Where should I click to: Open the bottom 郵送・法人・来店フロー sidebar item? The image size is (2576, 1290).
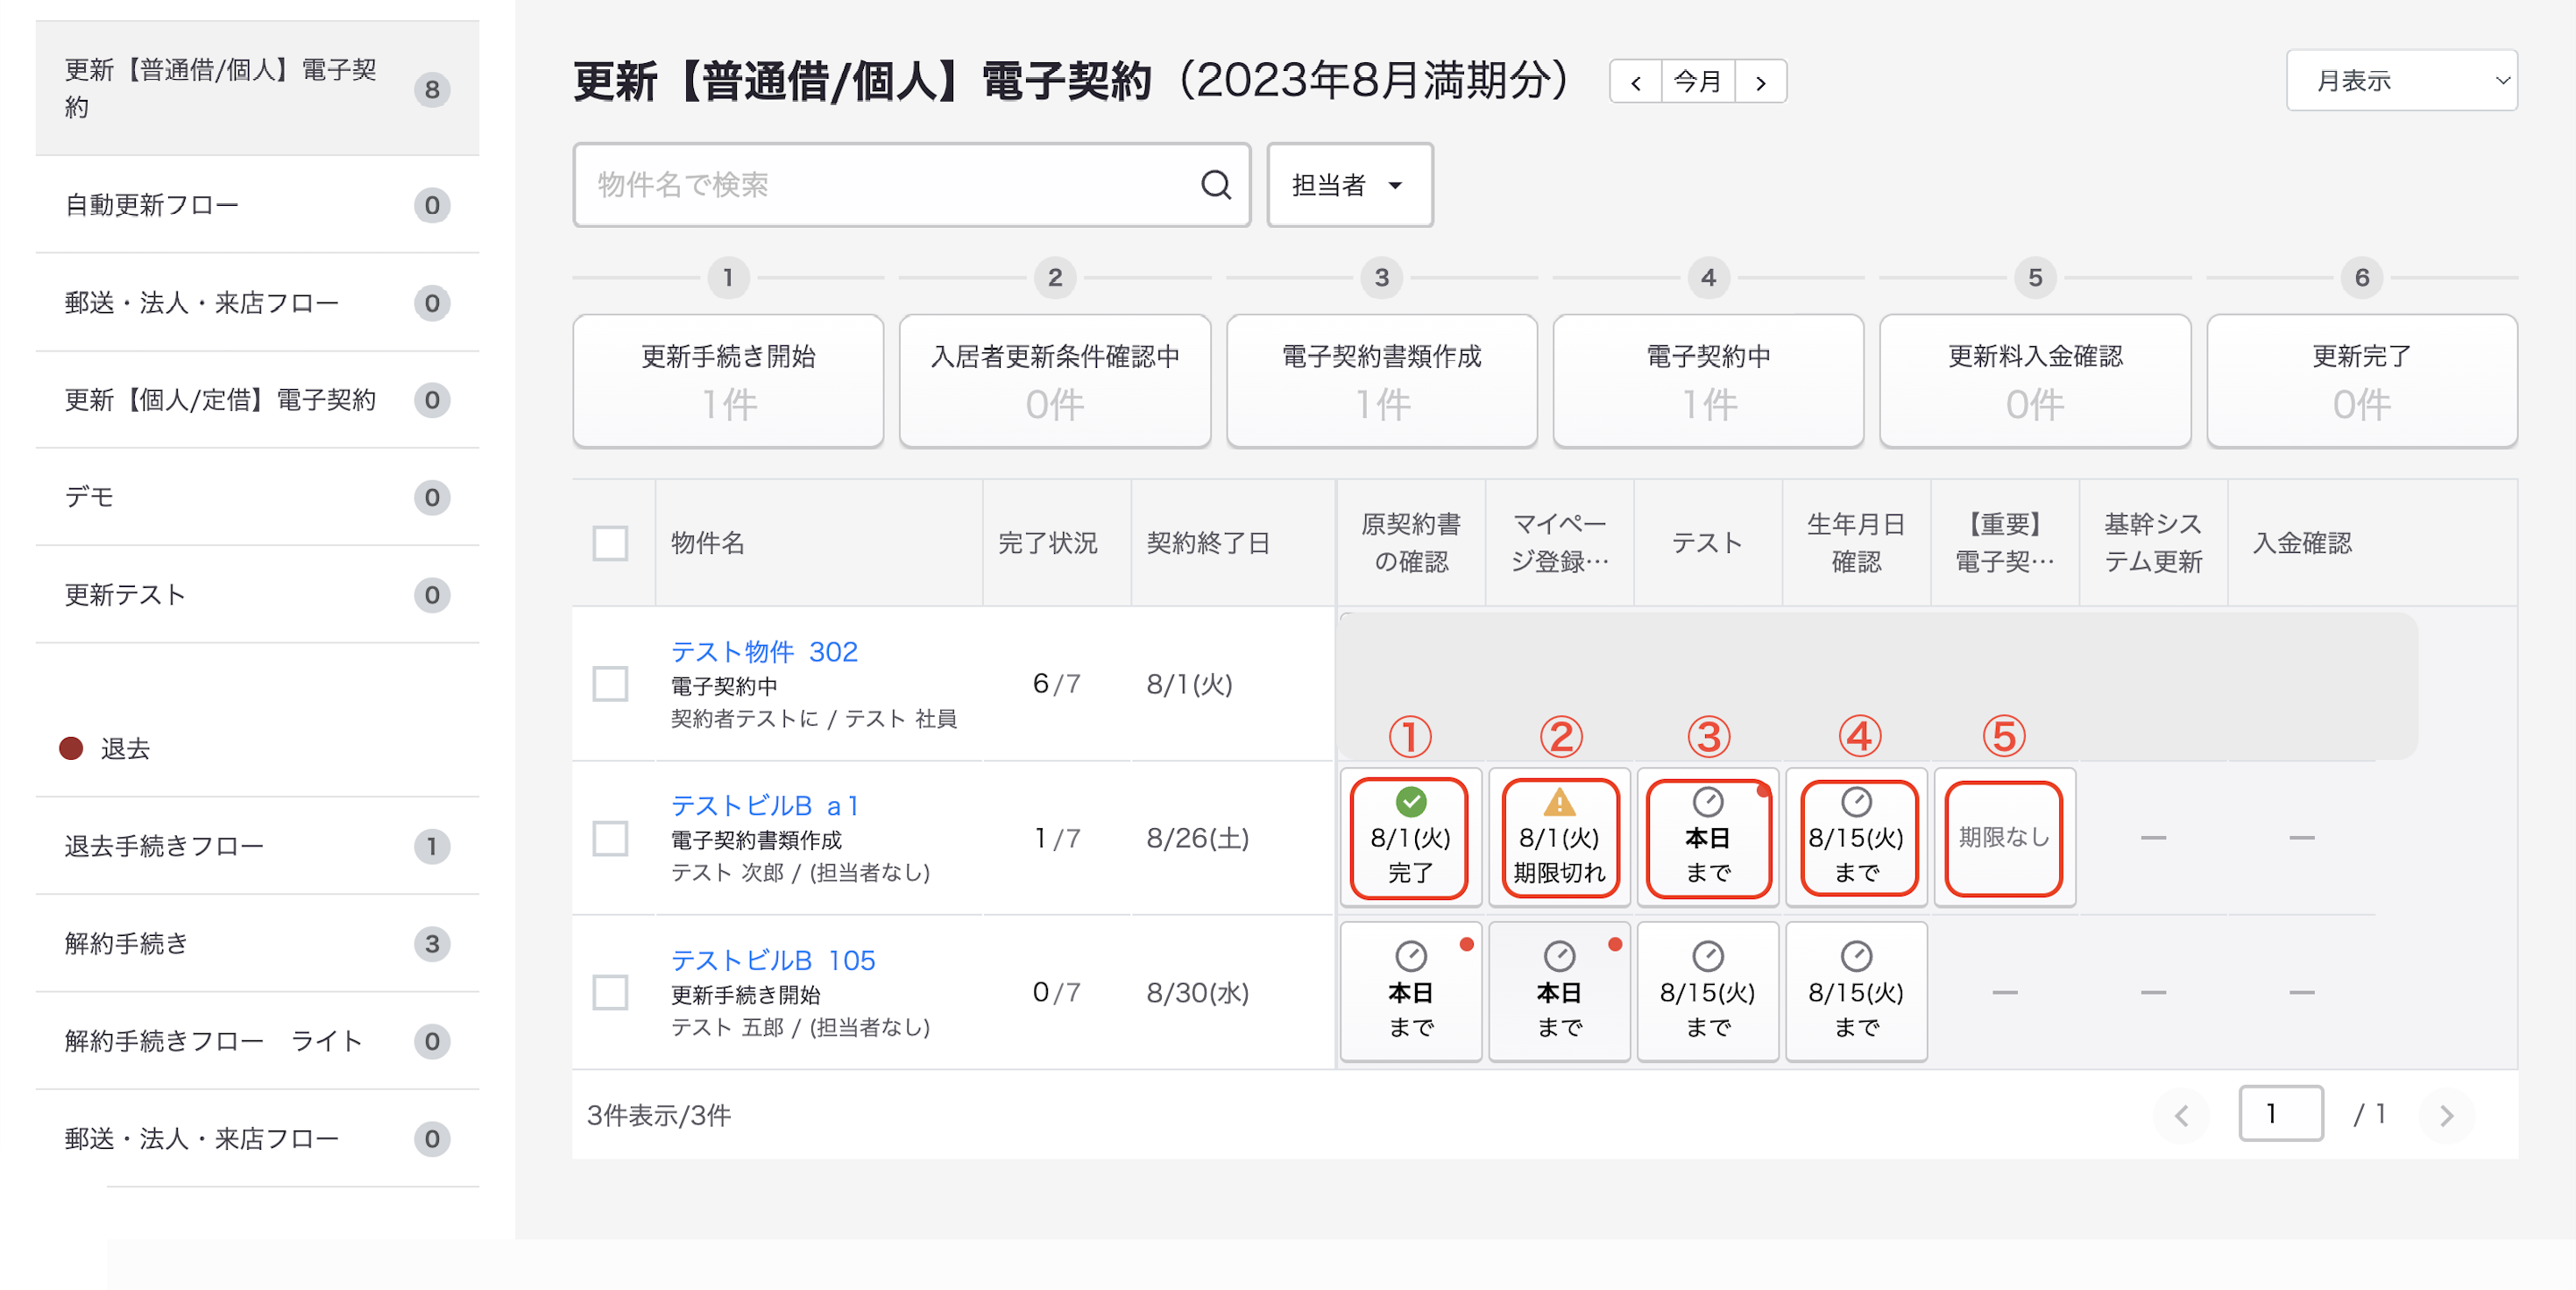click(257, 1138)
